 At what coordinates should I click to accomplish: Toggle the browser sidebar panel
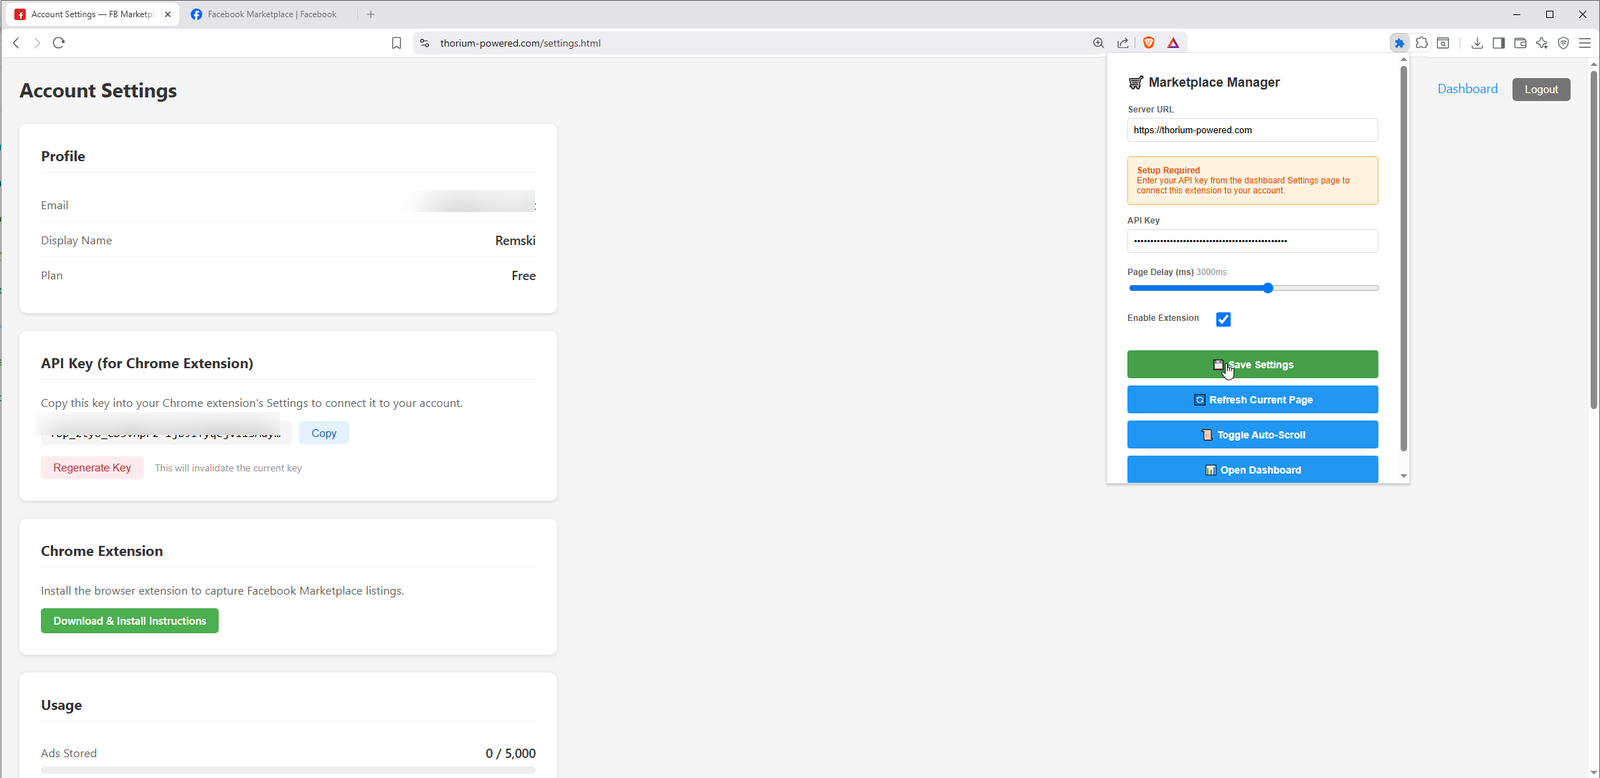coord(1498,43)
